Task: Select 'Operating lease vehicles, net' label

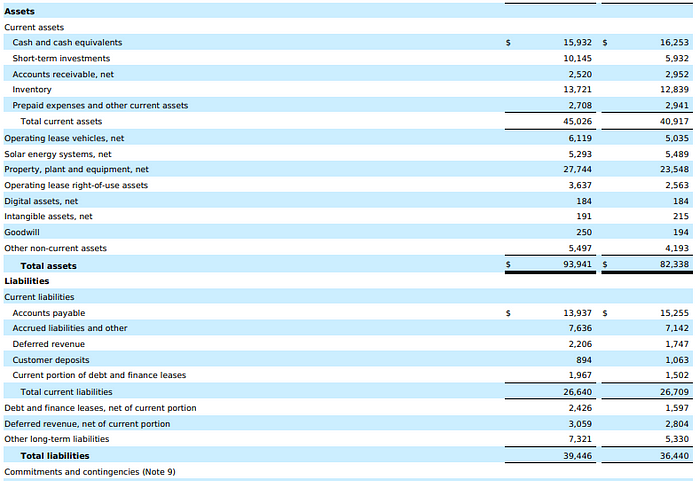Action: (x=64, y=138)
